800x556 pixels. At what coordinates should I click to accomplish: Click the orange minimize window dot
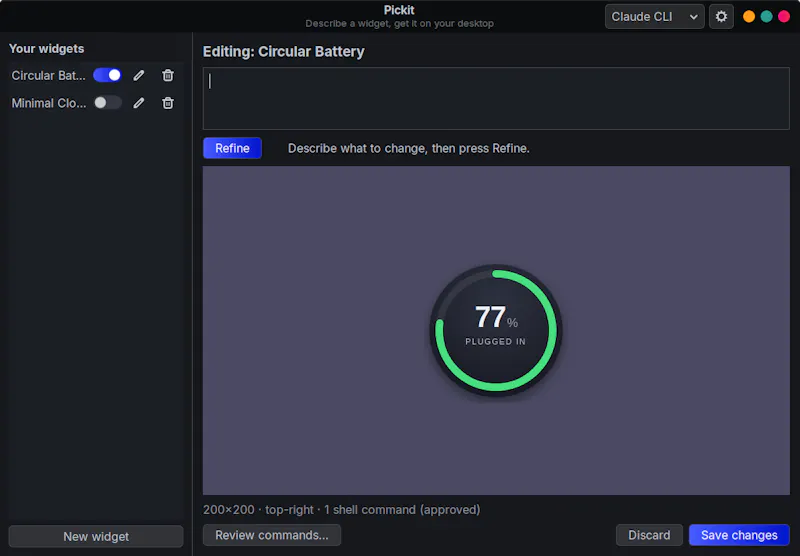pos(749,17)
